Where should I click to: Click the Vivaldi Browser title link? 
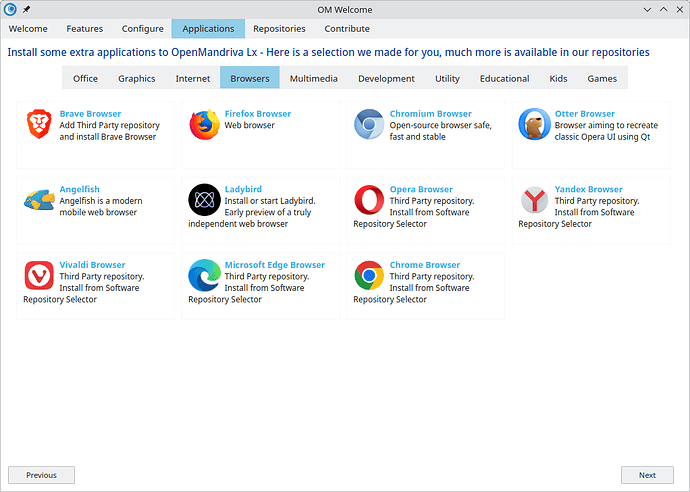[92, 265]
